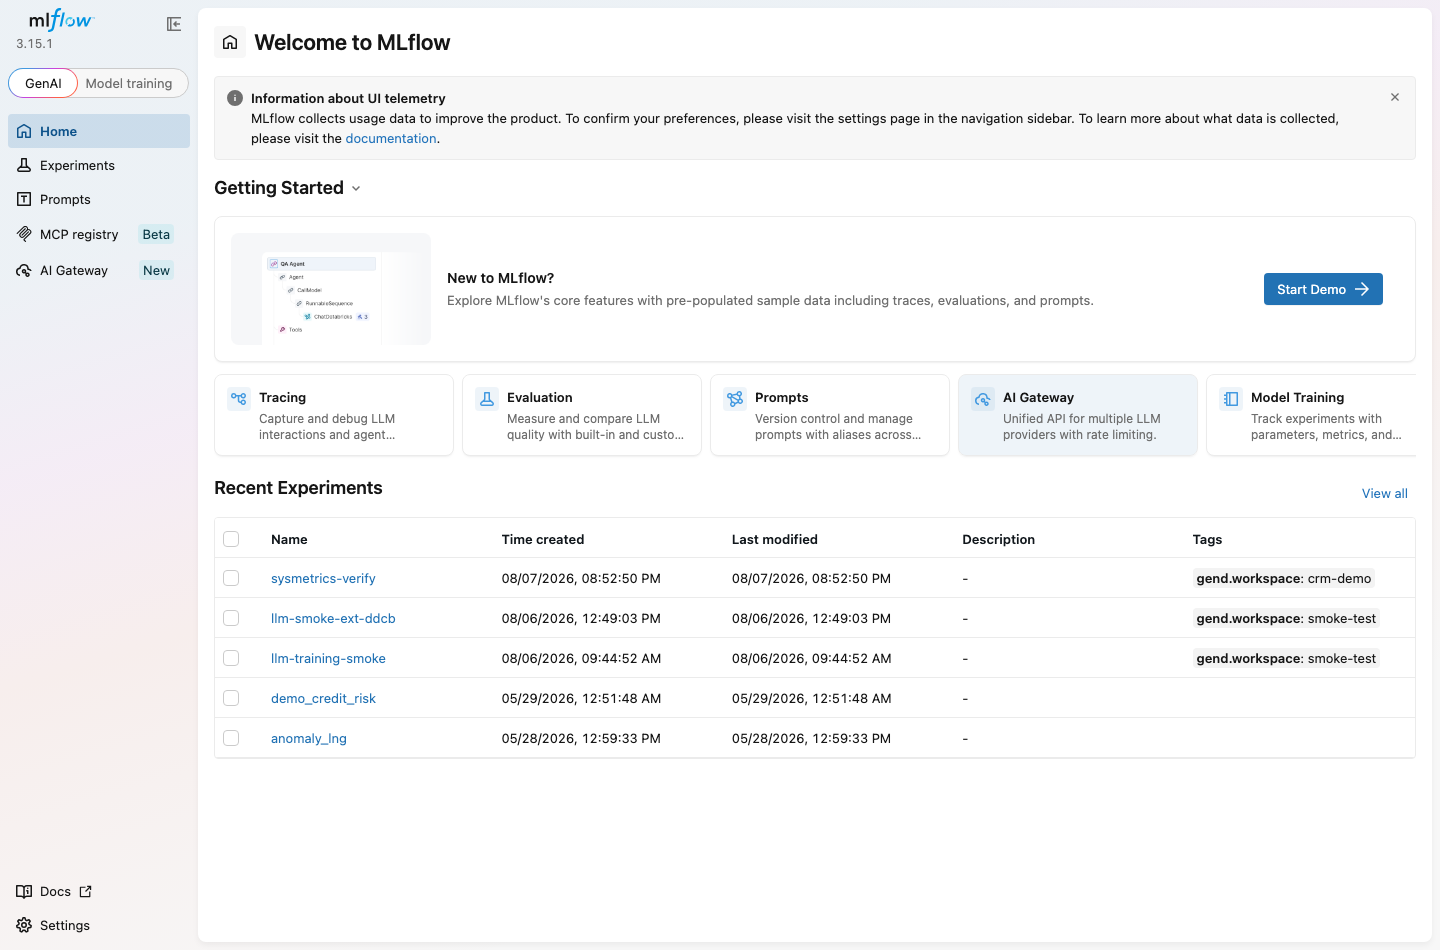Click the home icon beside Welcome to MLflow

[x=230, y=42]
